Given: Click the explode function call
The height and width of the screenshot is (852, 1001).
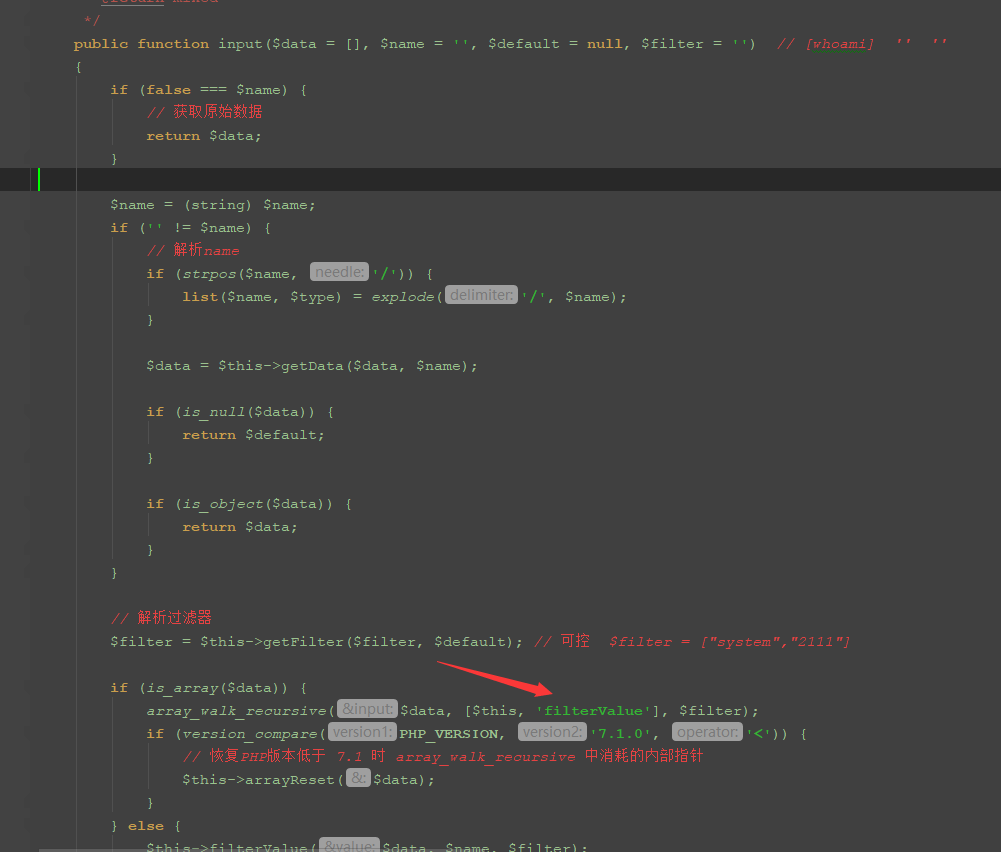Looking at the screenshot, I should tap(402, 297).
